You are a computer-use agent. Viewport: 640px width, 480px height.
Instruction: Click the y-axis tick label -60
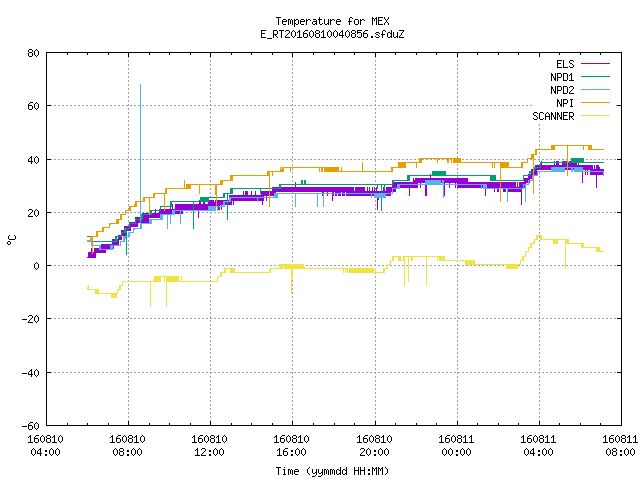[31, 426]
